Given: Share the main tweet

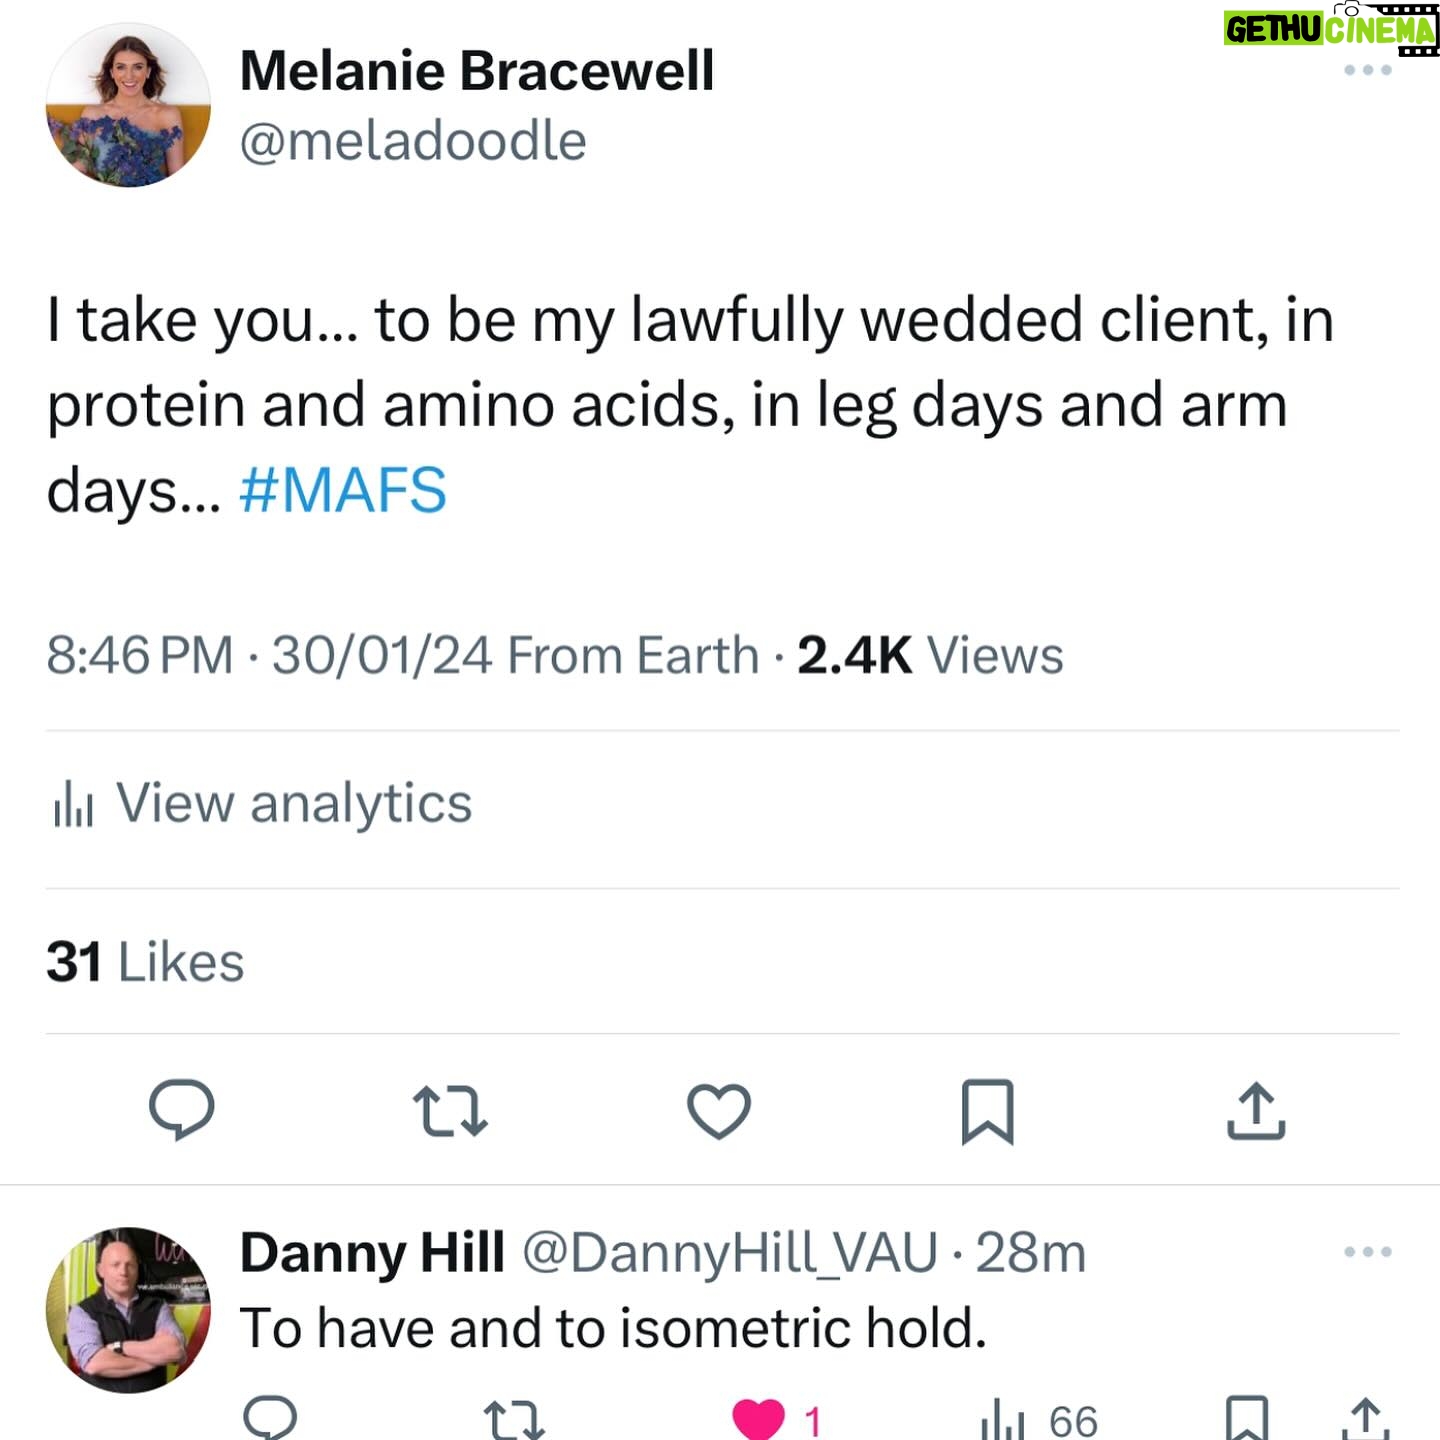Looking at the screenshot, I should pos(1256,1110).
